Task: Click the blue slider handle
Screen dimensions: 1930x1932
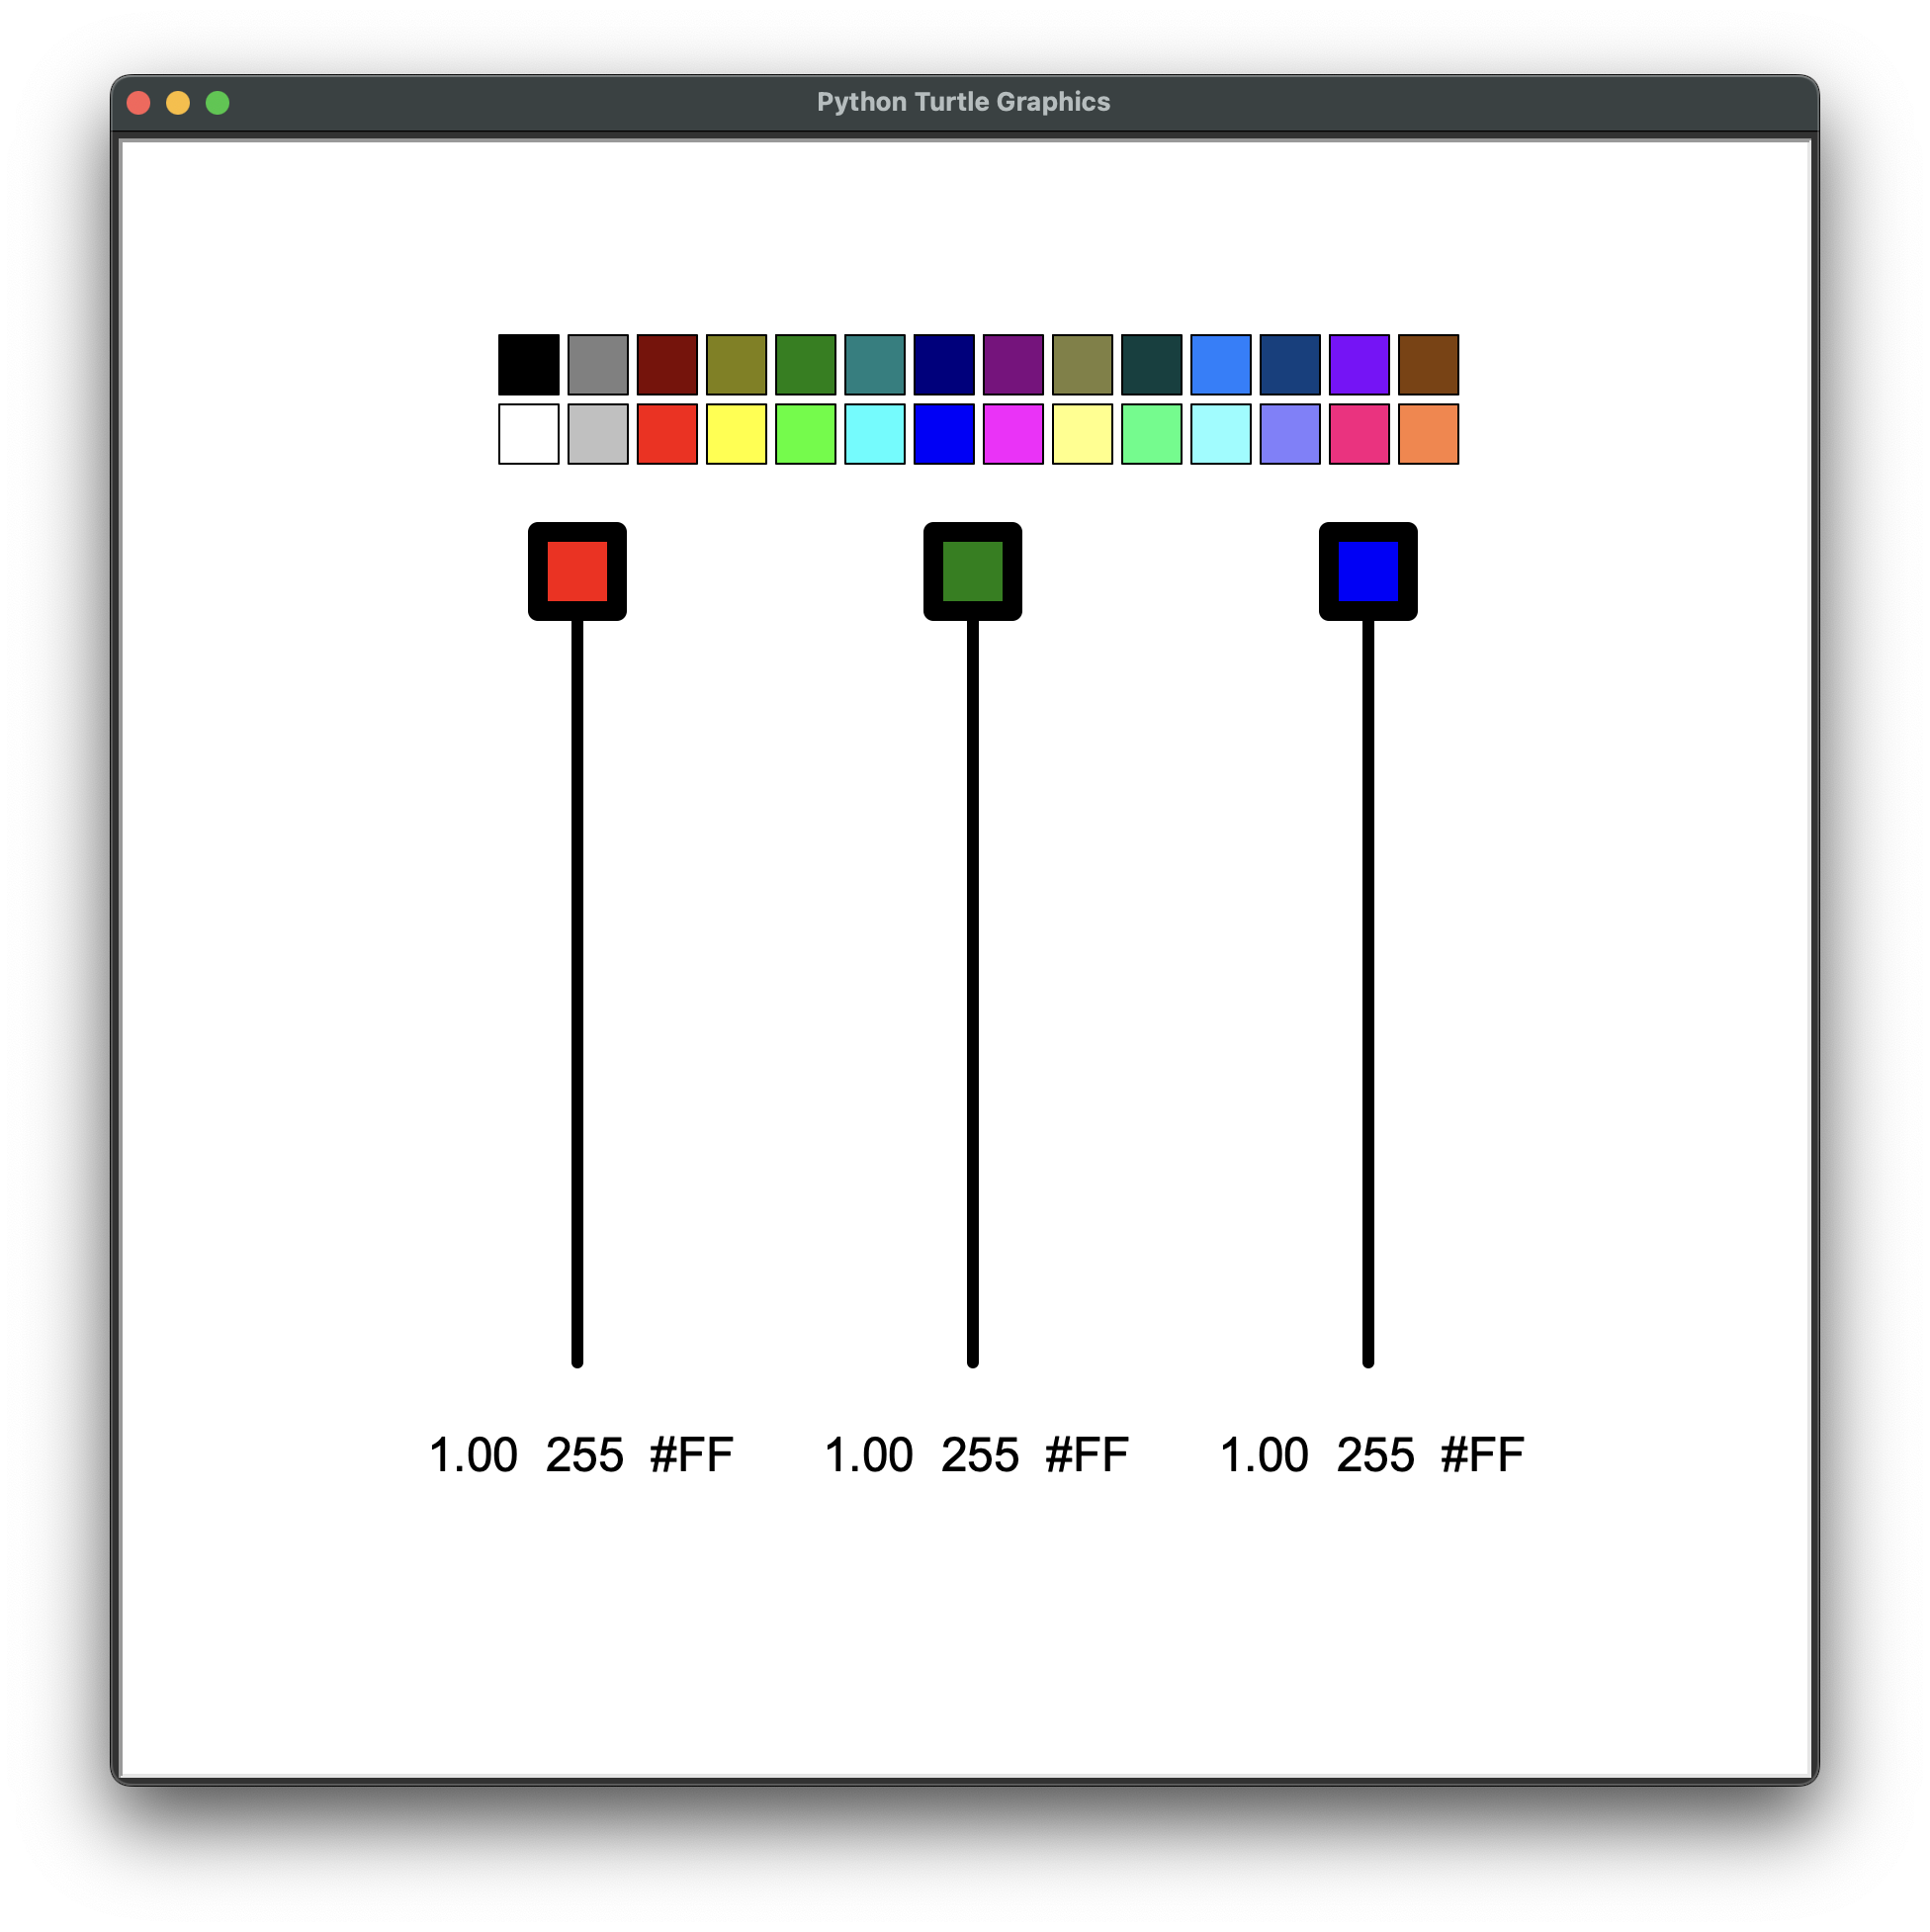Action: tap(1368, 571)
